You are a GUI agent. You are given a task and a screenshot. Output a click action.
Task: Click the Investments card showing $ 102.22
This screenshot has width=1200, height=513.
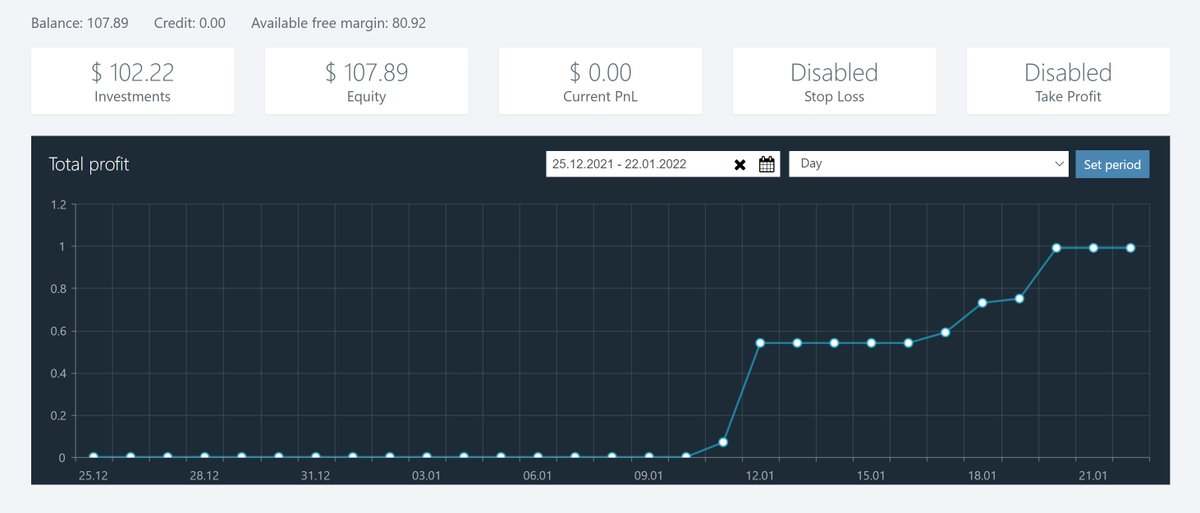click(x=133, y=81)
